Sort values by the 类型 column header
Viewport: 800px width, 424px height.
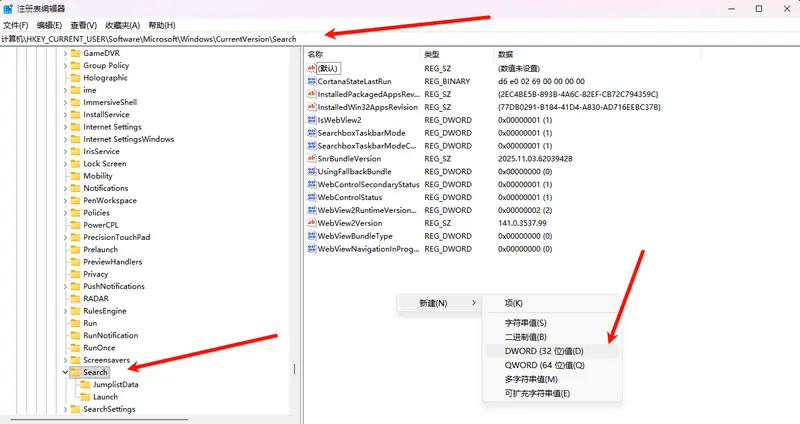[x=458, y=54]
